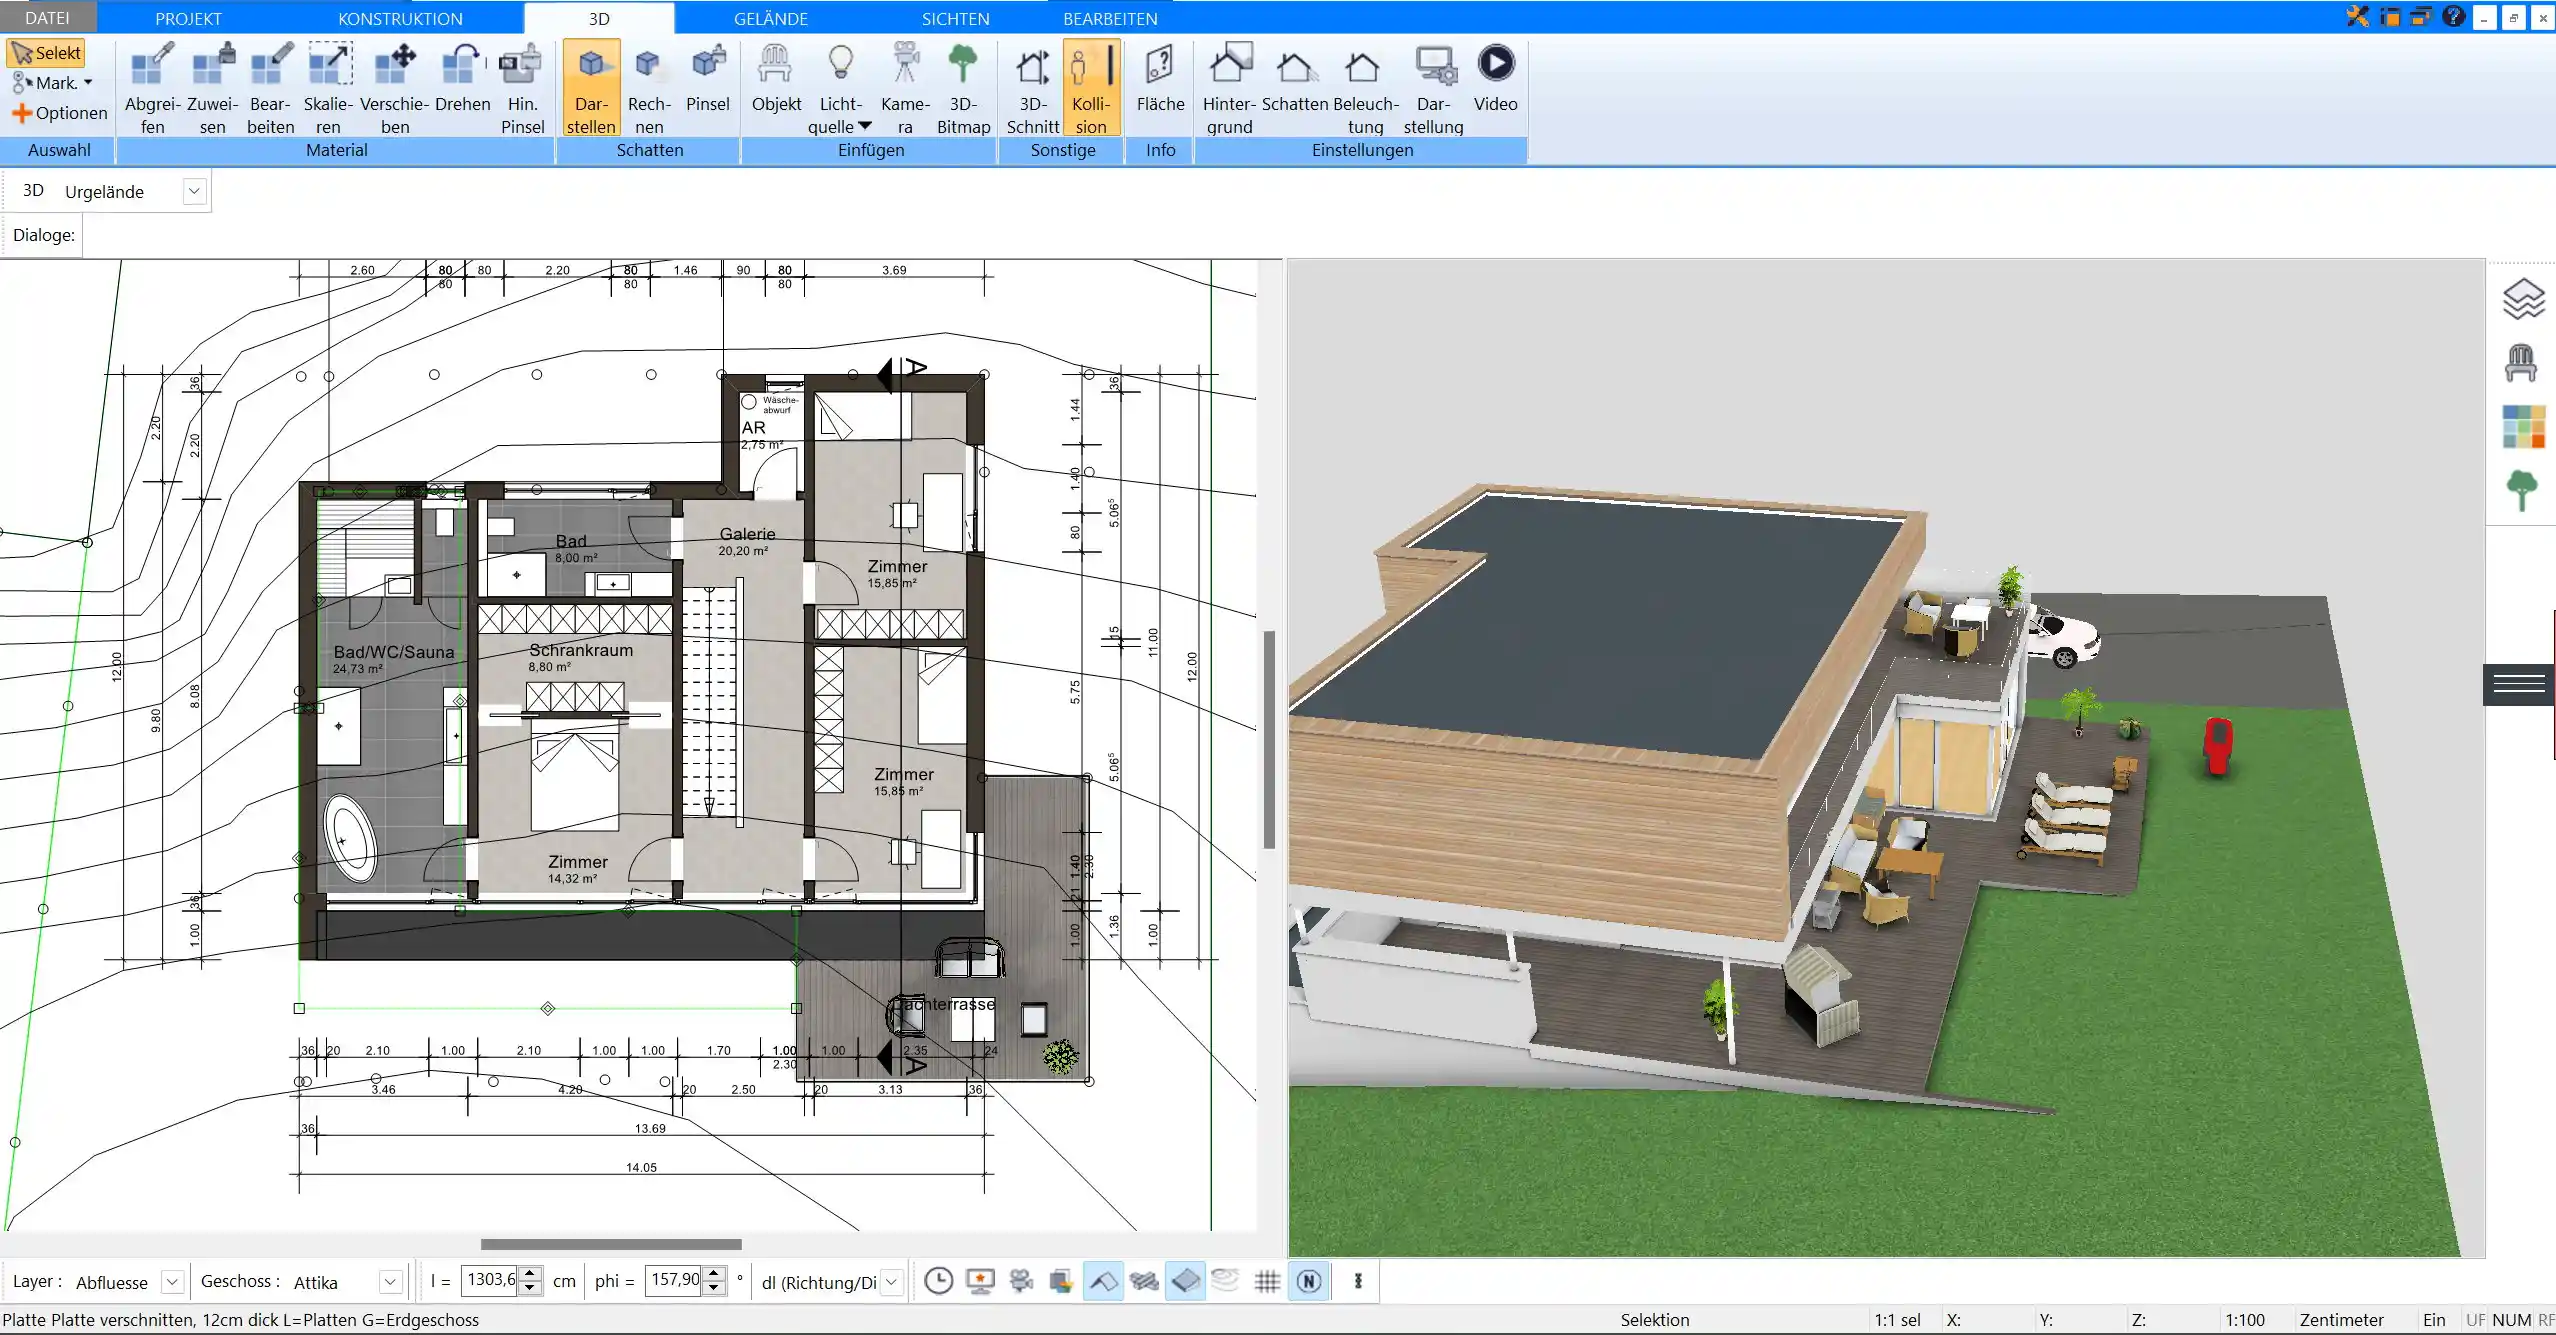Select the Drehen rotate tool
The width and height of the screenshot is (2556, 1335).
(x=462, y=78)
